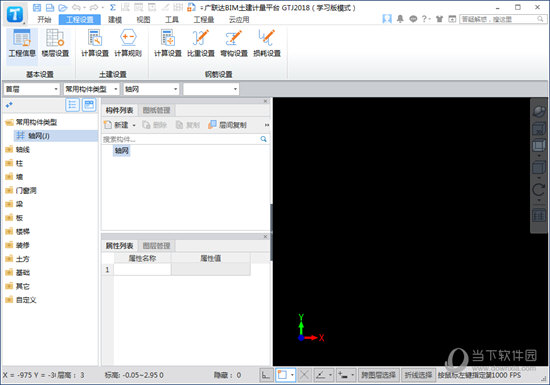Image resolution: width=550 pixels, height=385 pixels.
Task: Expand the angle snap dropdown in status bar
Action: 330,375
